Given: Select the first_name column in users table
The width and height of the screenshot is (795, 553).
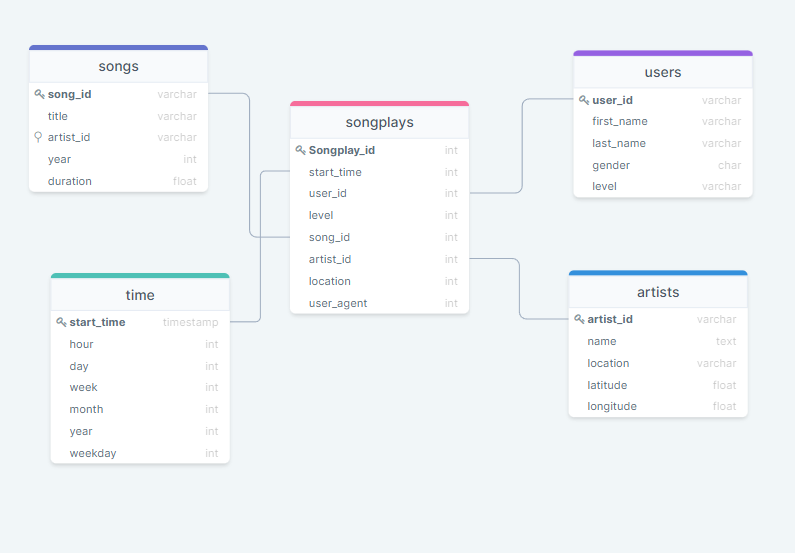Looking at the screenshot, I should (619, 121).
